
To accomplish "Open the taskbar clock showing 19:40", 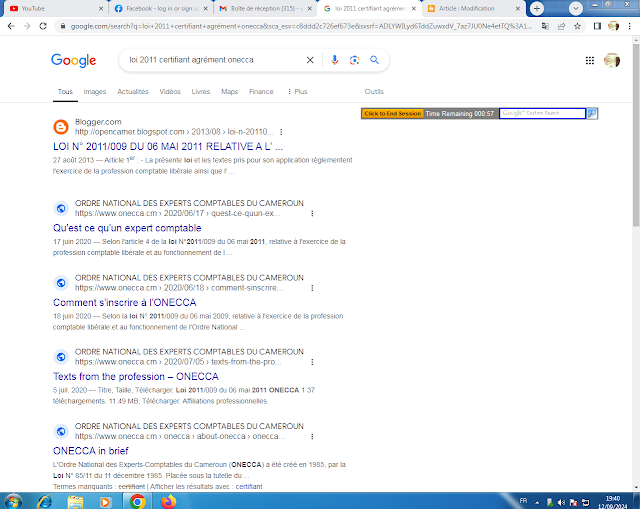I will [613, 502].
